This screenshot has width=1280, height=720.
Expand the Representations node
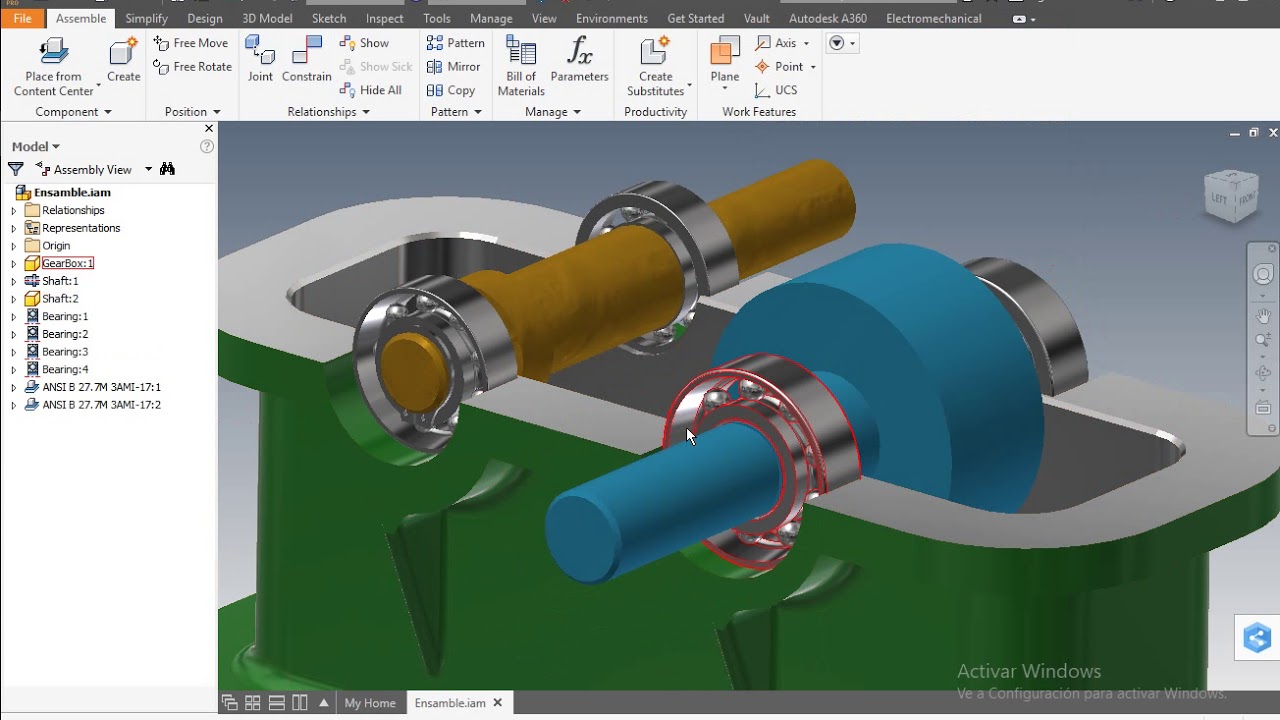[14, 229]
